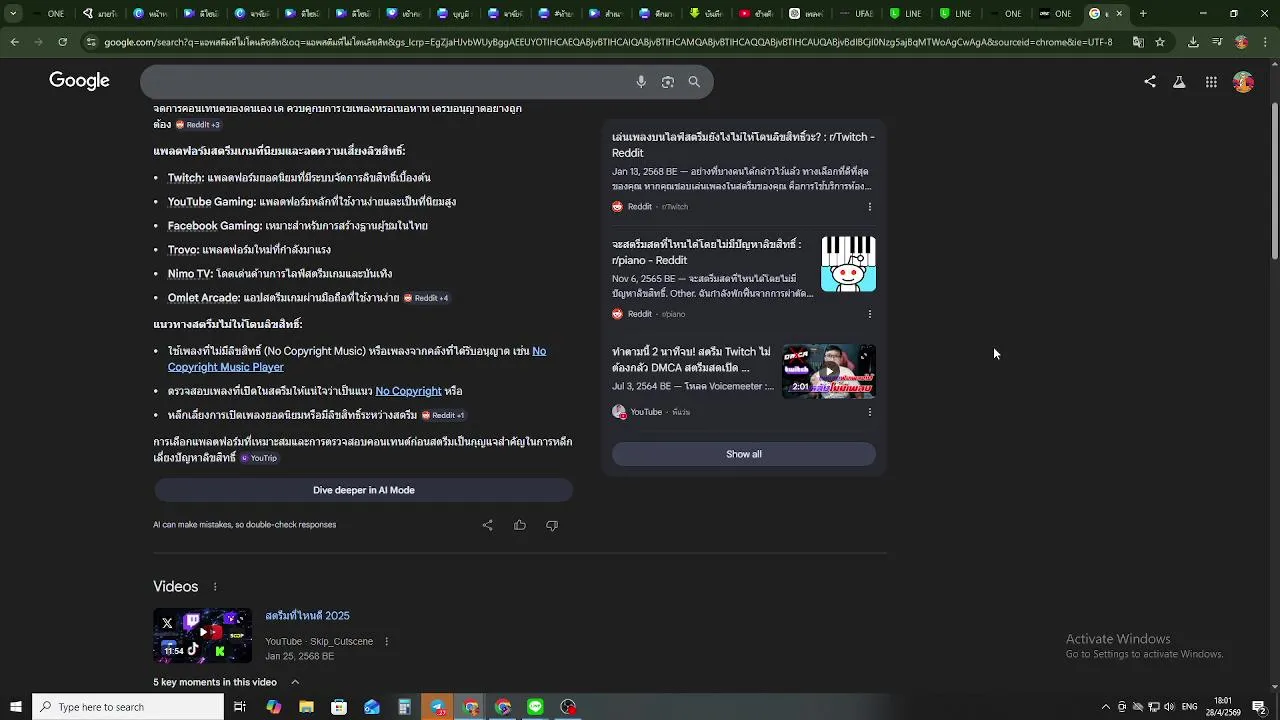The image size is (1280, 720).
Task: Click the Google logo
Action: pos(79,81)
